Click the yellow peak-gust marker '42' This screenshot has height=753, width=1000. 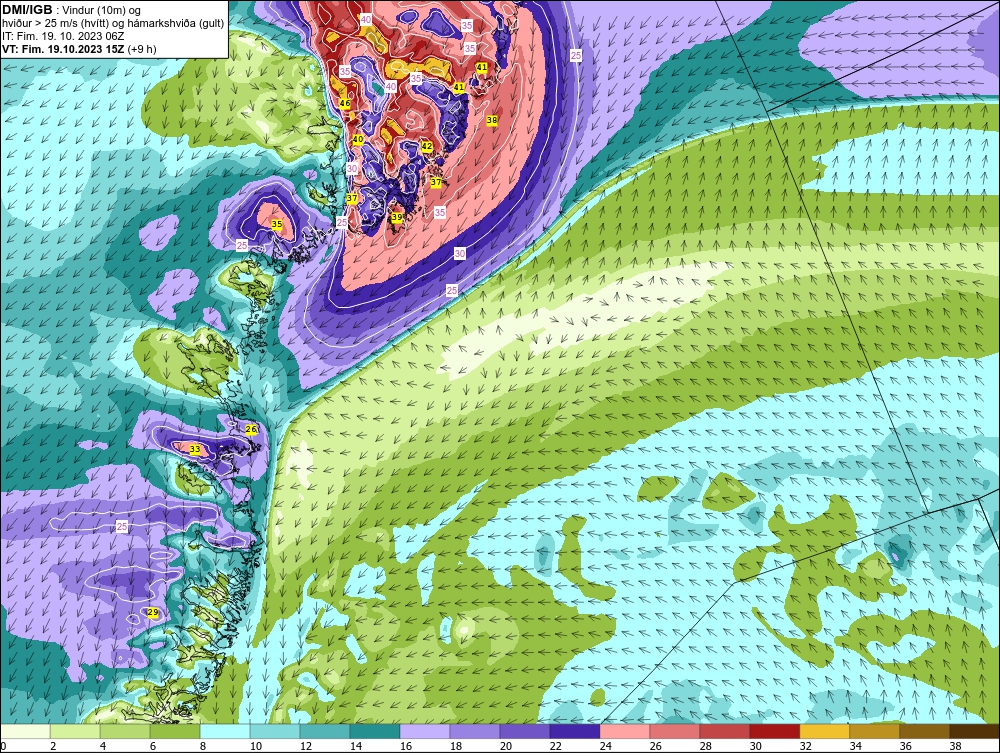427,146
